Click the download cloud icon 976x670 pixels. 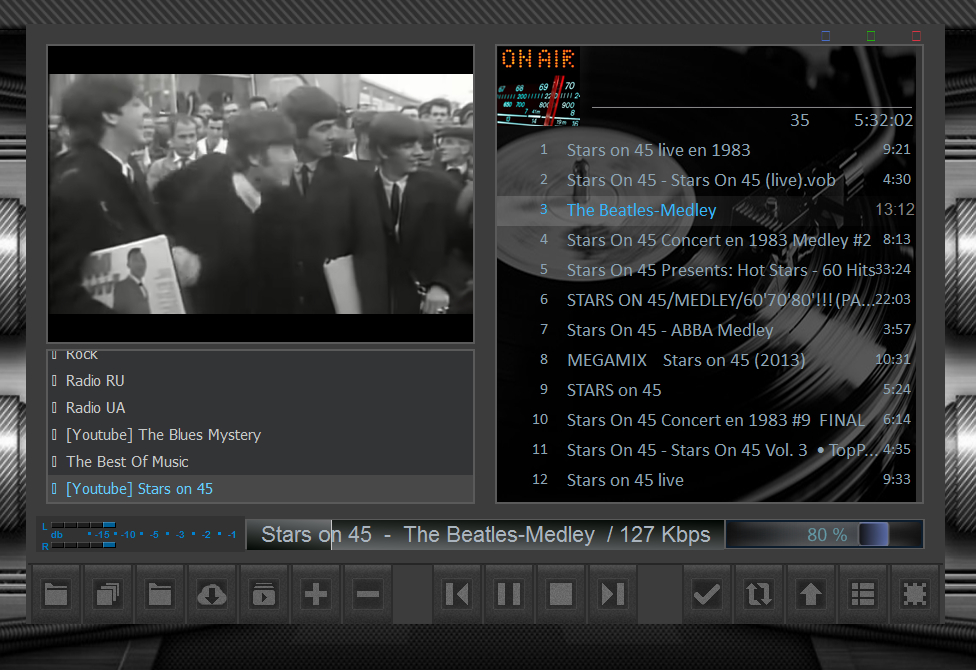click(212, 594)
